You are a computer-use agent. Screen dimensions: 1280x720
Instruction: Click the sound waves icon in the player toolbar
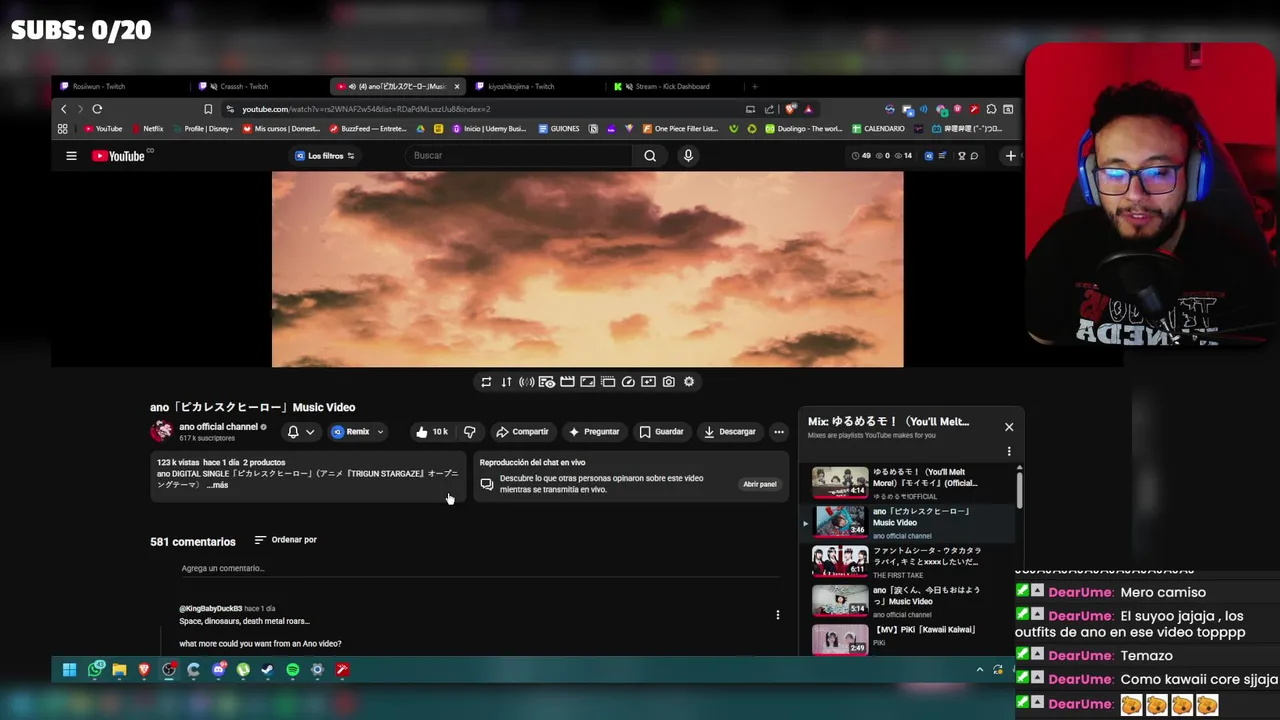(x=526, y=382)
